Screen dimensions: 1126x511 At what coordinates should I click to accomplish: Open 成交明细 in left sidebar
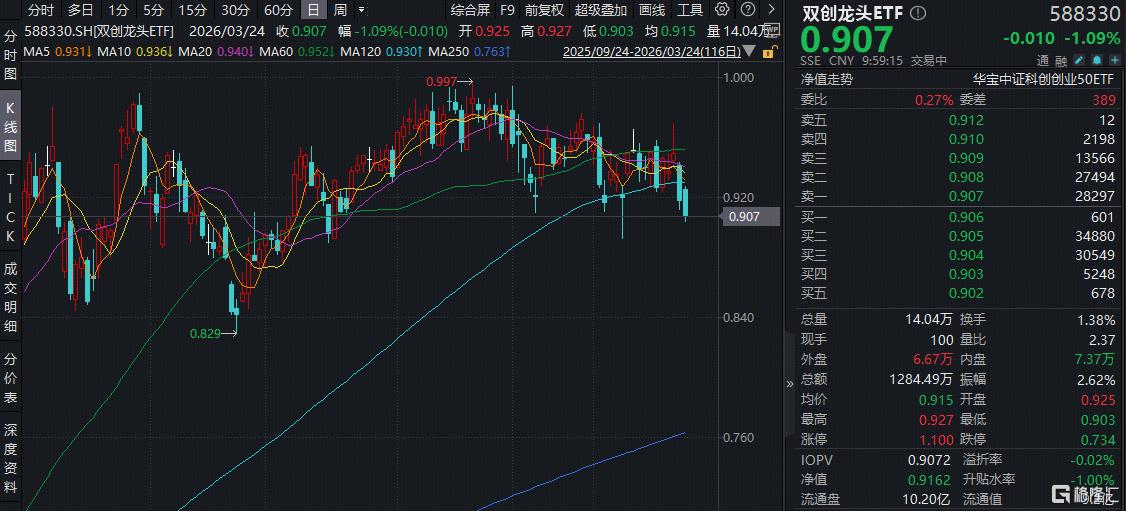pos(11,296)
